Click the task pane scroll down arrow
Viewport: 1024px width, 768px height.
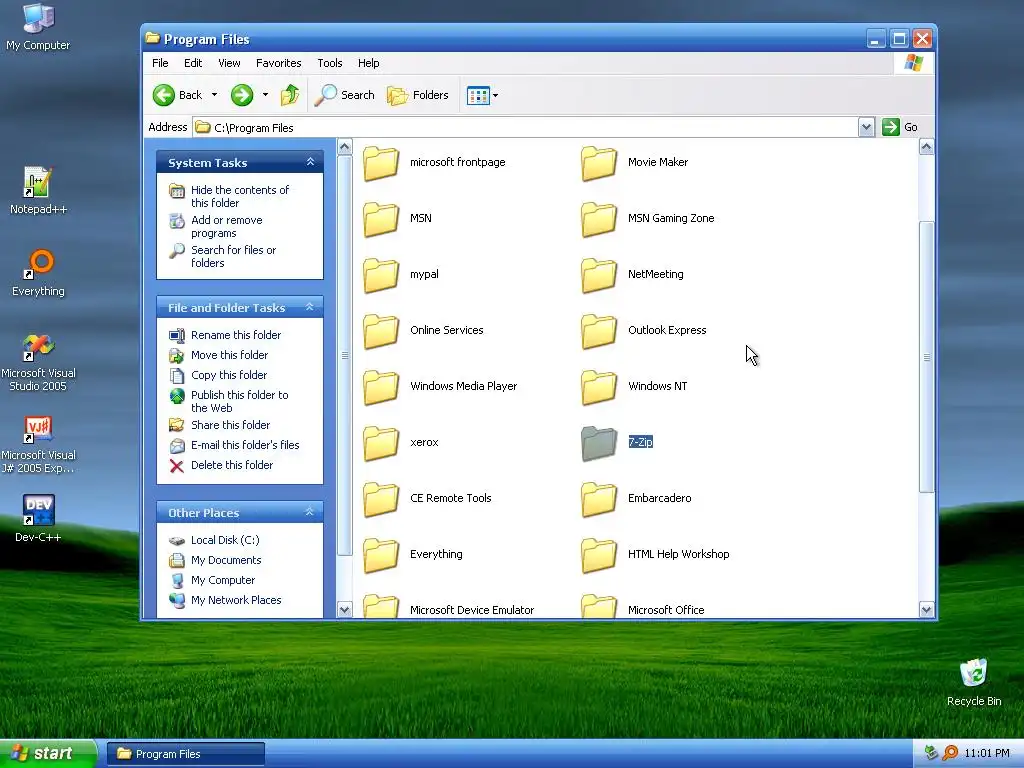pos(345,610)
